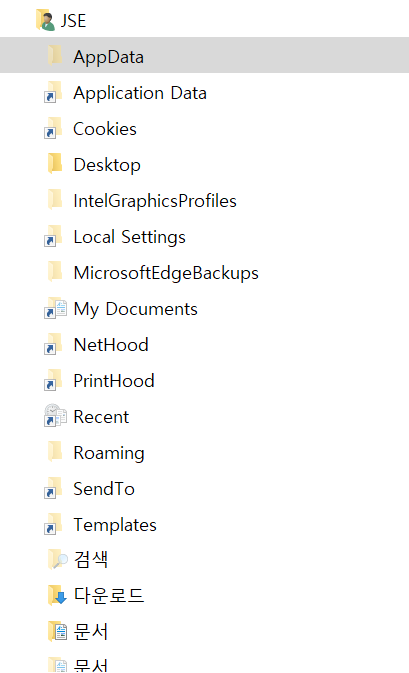Screen dimensions: 409x673
Task: Click the 검색 search folder icon
Action: point(58,559)
